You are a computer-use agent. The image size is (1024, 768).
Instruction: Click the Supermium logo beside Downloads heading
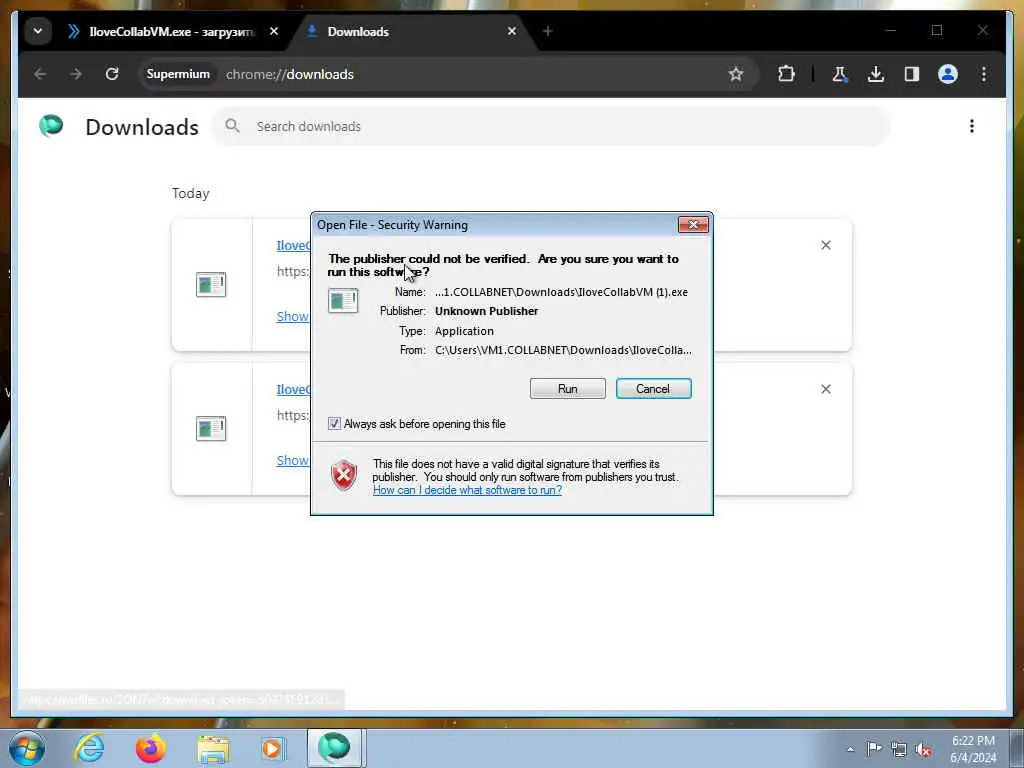point(51,125)
